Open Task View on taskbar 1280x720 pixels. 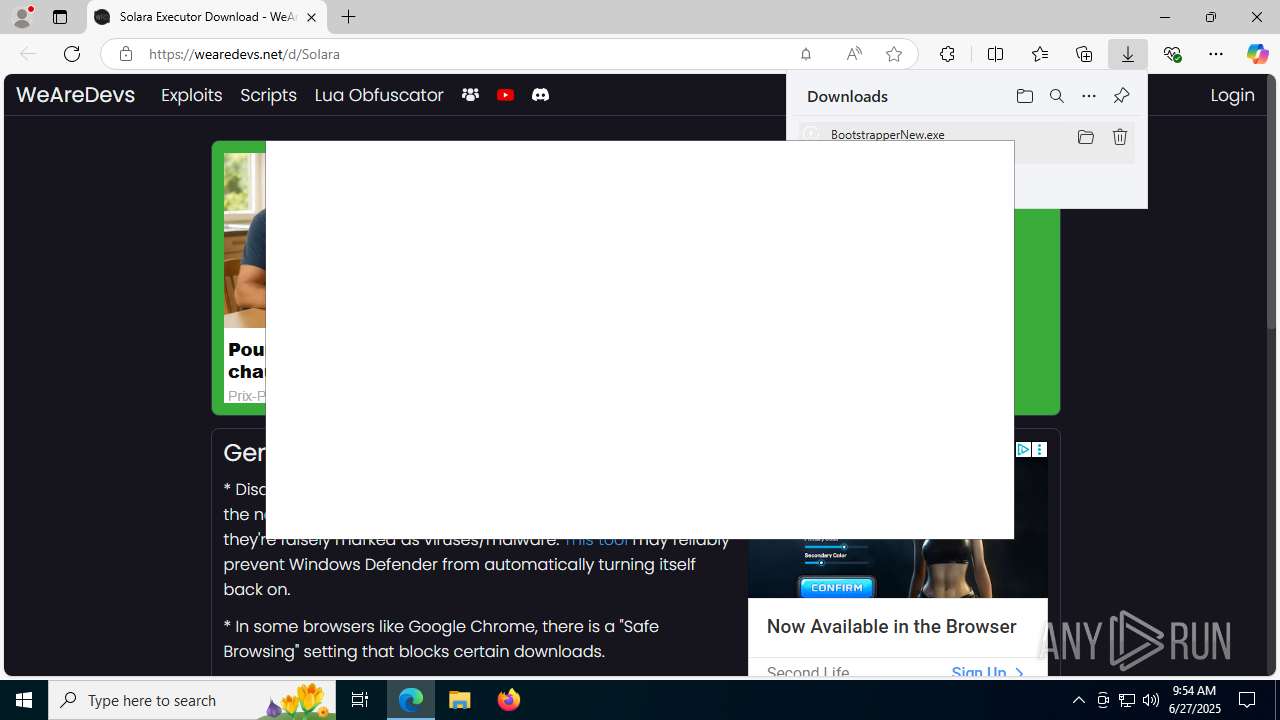pos(360,700)
